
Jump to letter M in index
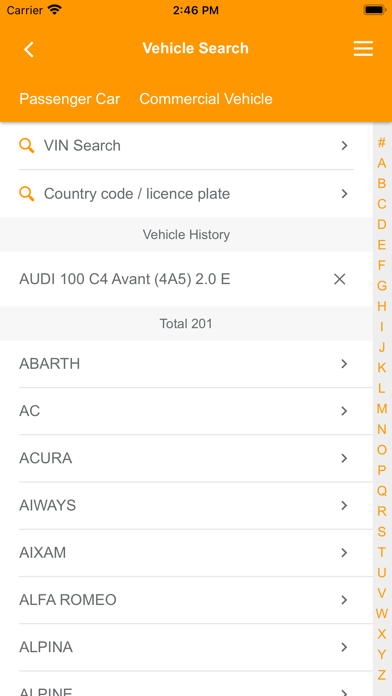point(382,409)
